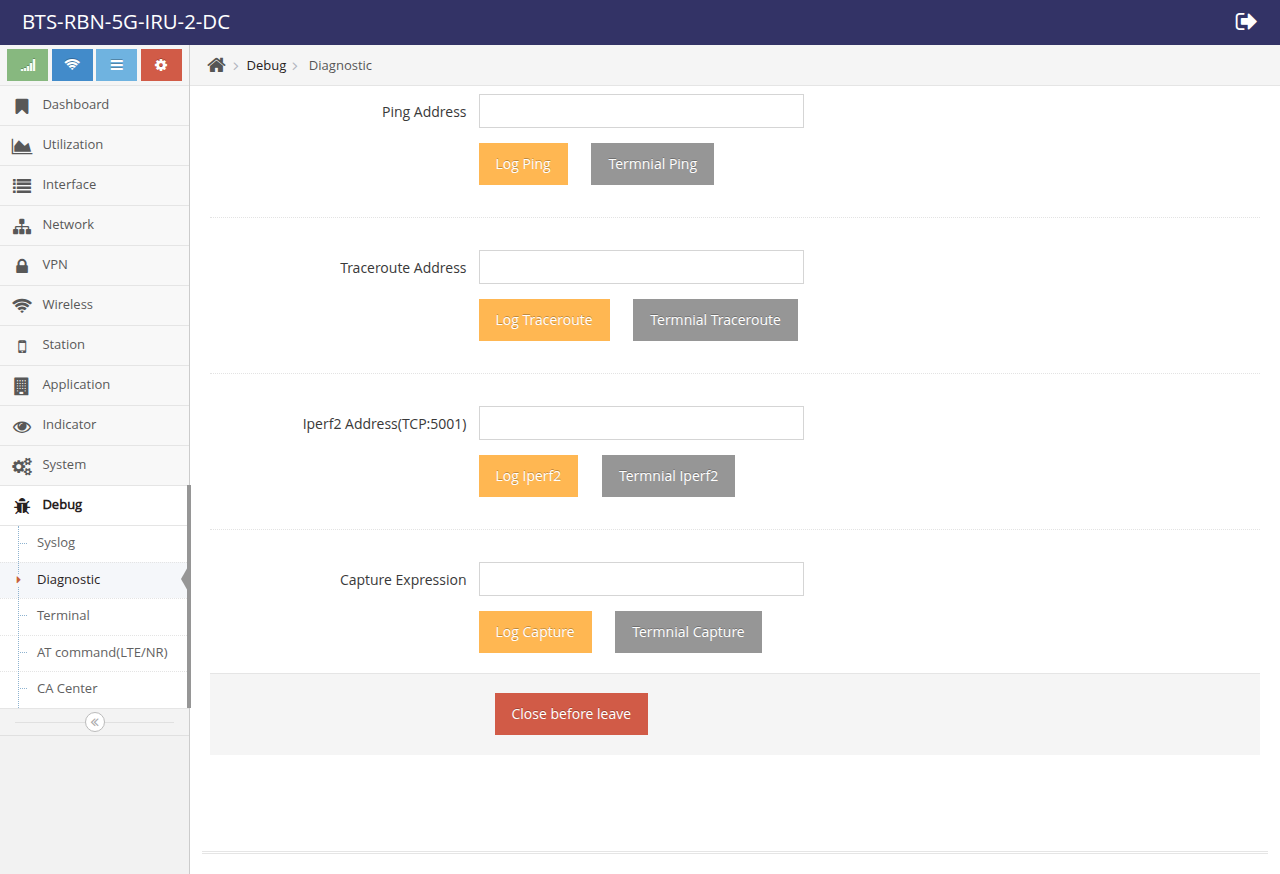Screen dimensions: 1280x874
Task: Focus the Capture Expression input field
Action: [641, 579]
